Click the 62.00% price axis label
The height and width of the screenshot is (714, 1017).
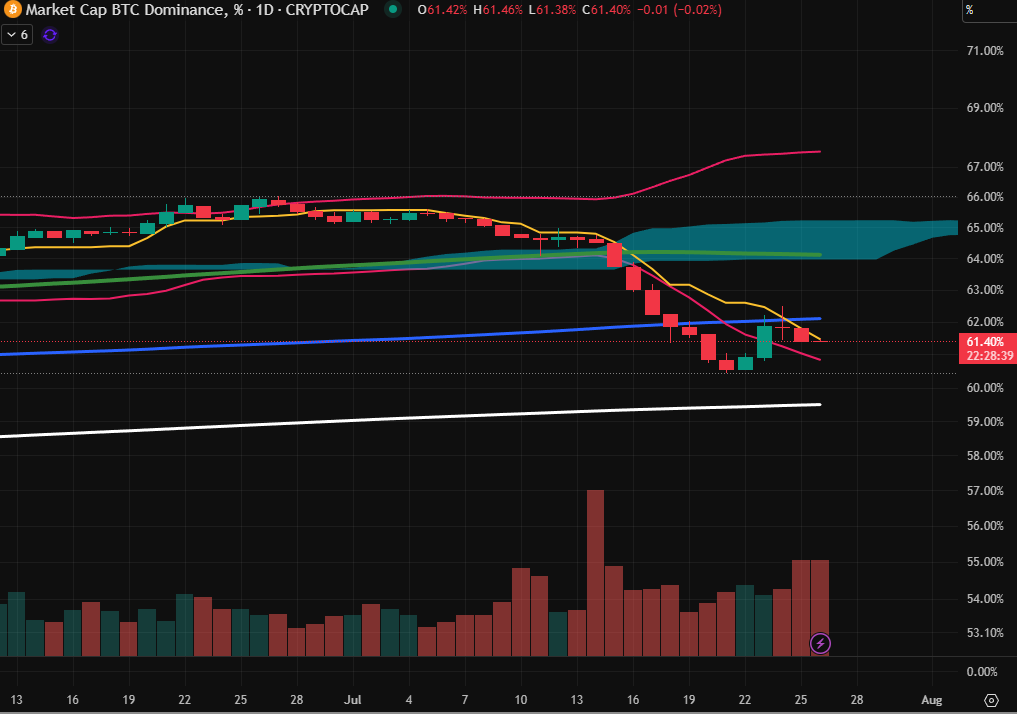pos(985,322)
